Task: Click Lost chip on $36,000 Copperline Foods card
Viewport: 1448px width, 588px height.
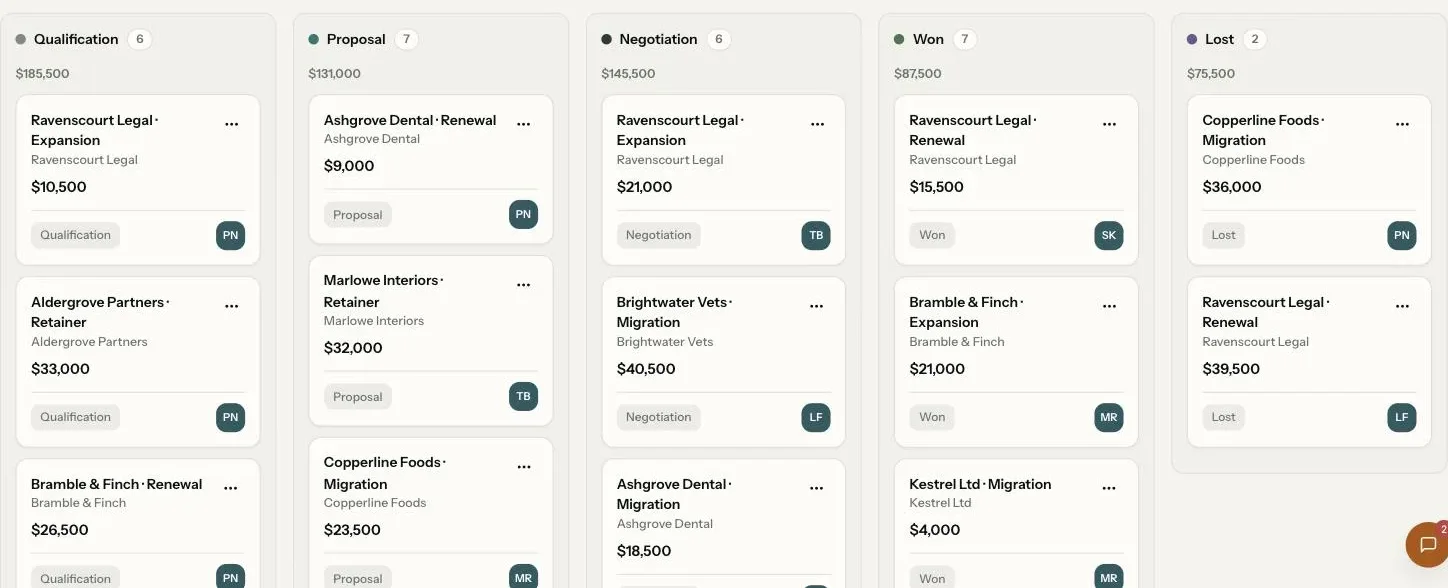Action: tap(1224, 235)
